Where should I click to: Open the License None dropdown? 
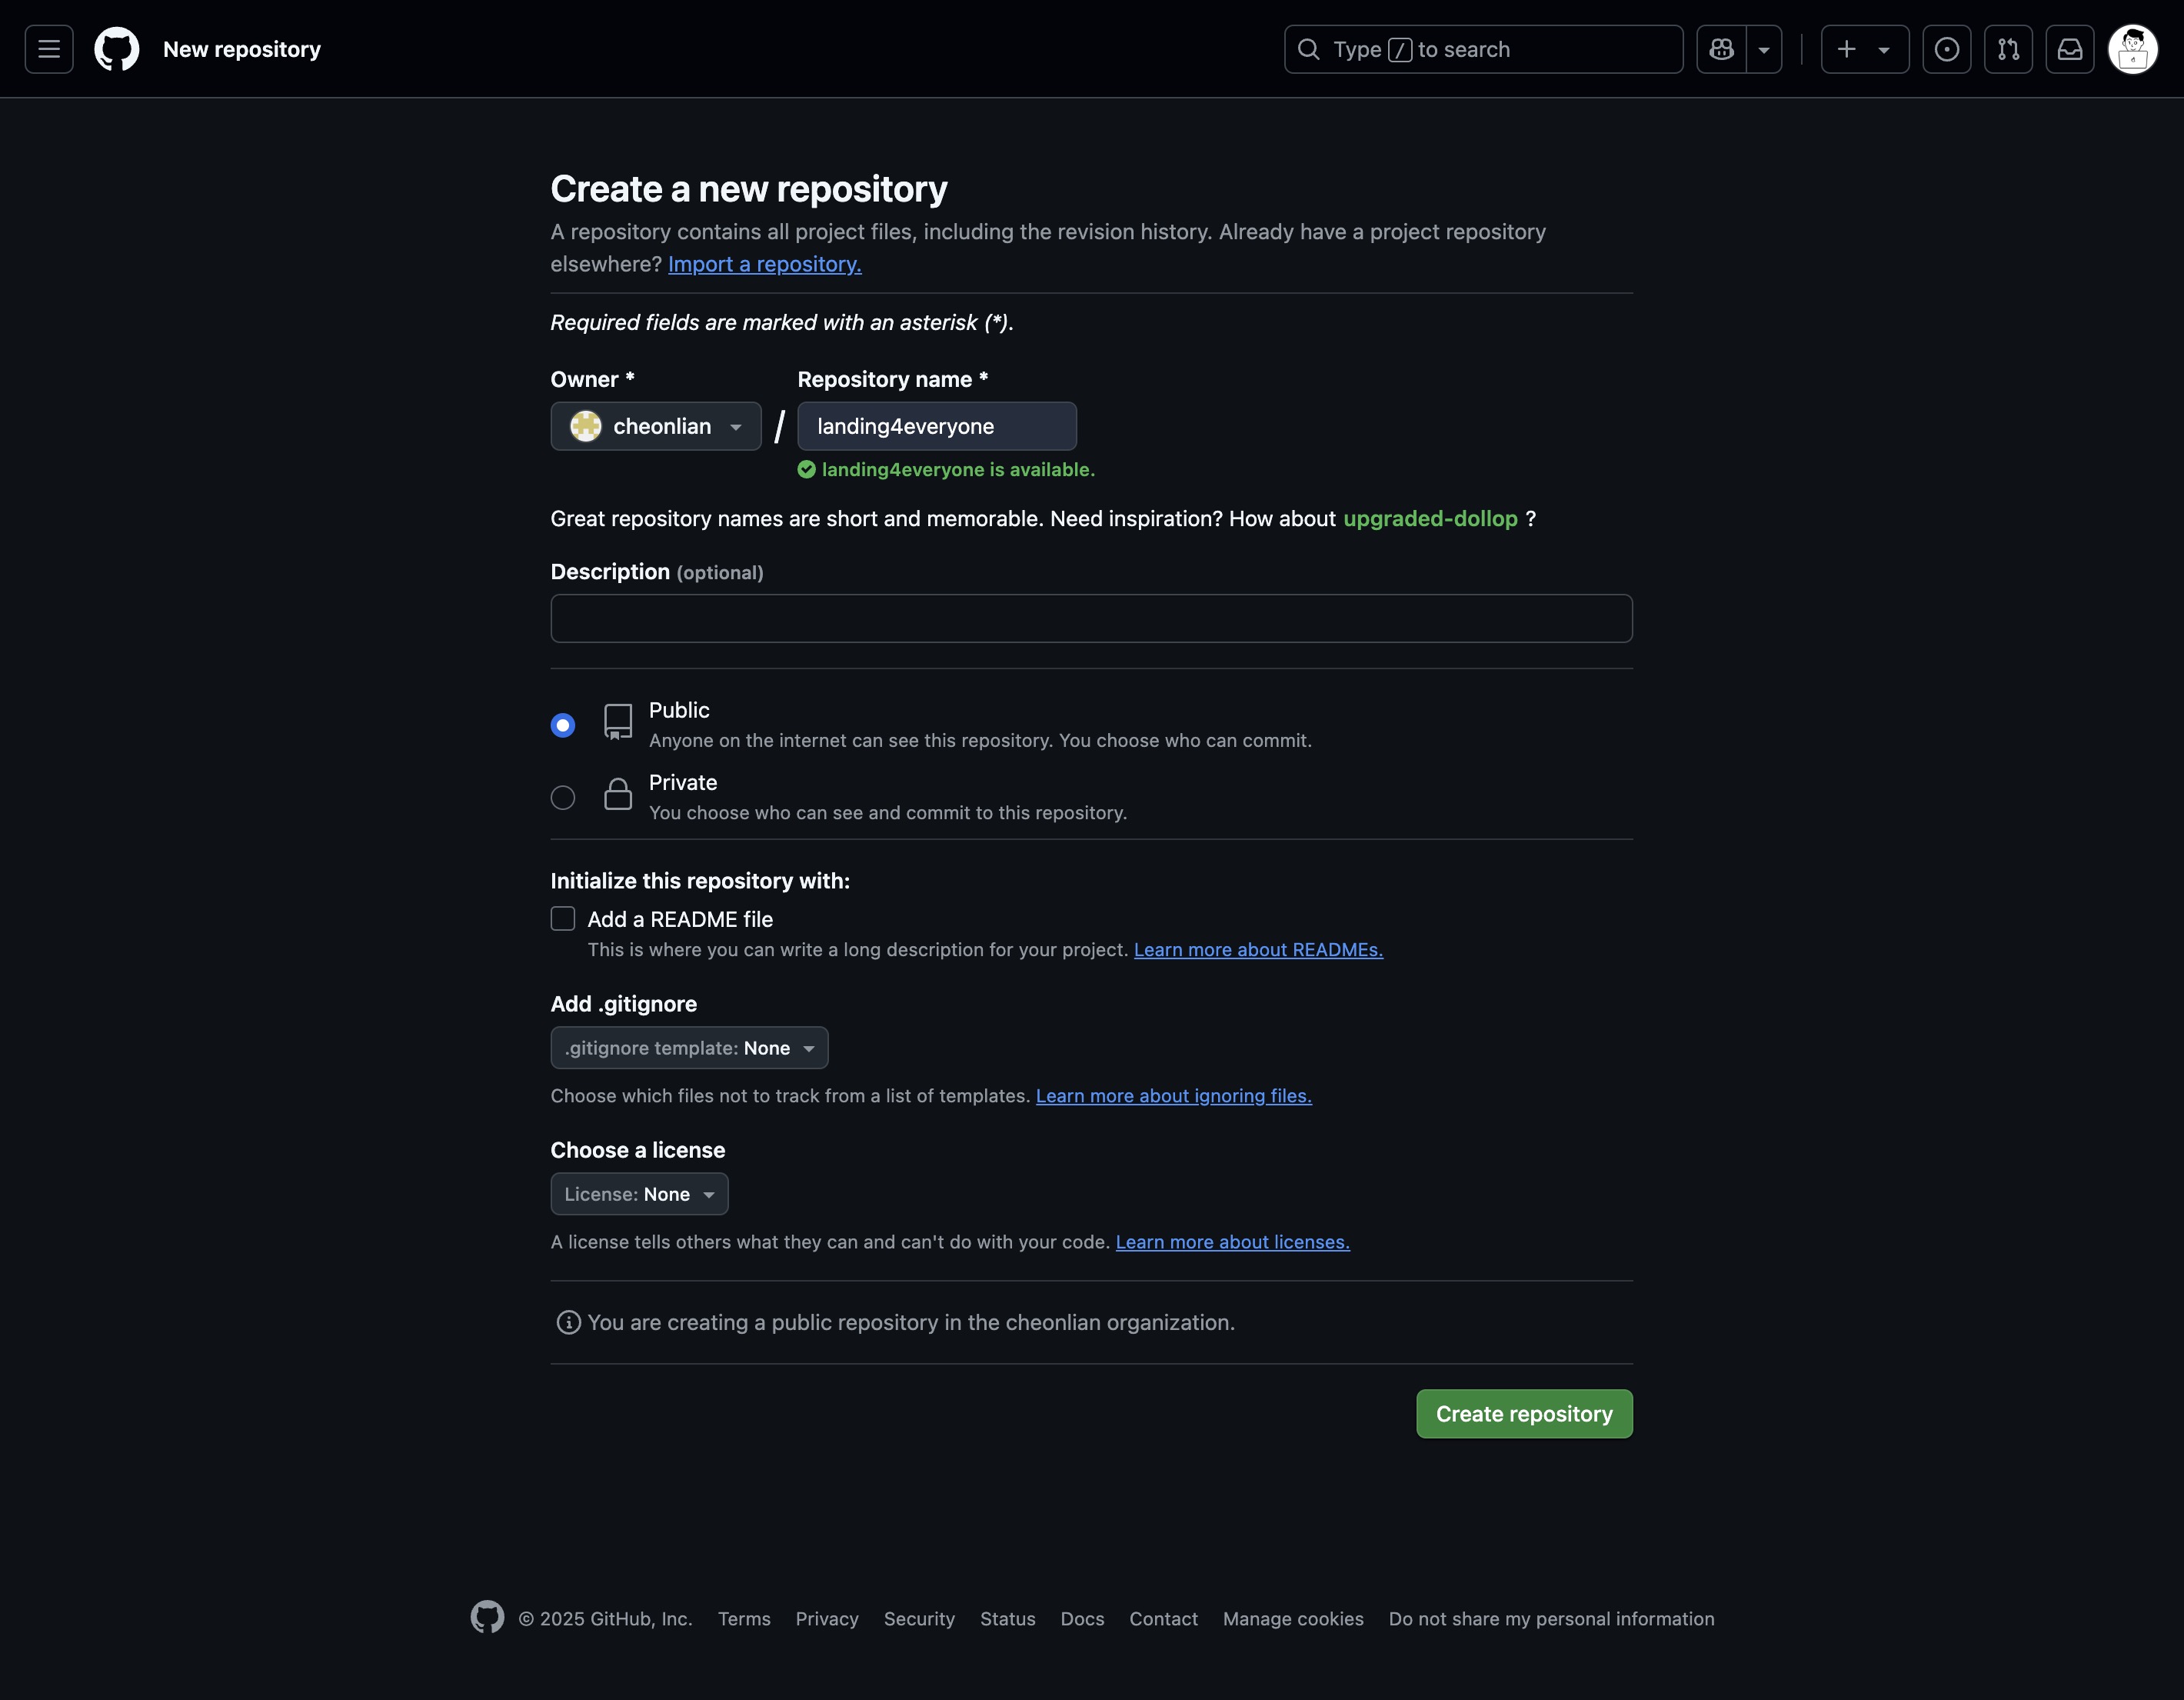click(x=639, y=1194)
